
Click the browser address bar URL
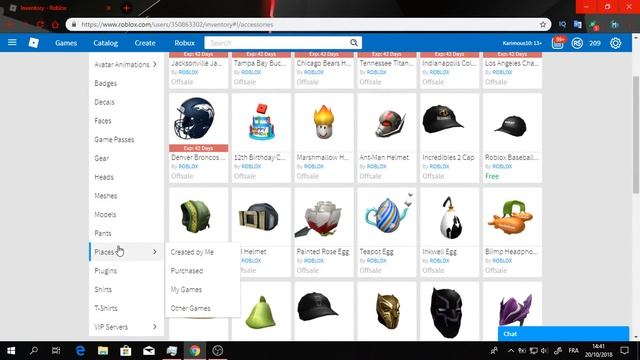177,24
